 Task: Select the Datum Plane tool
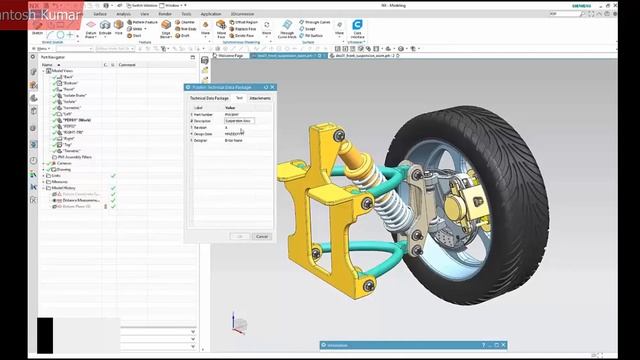click(91, 29)
